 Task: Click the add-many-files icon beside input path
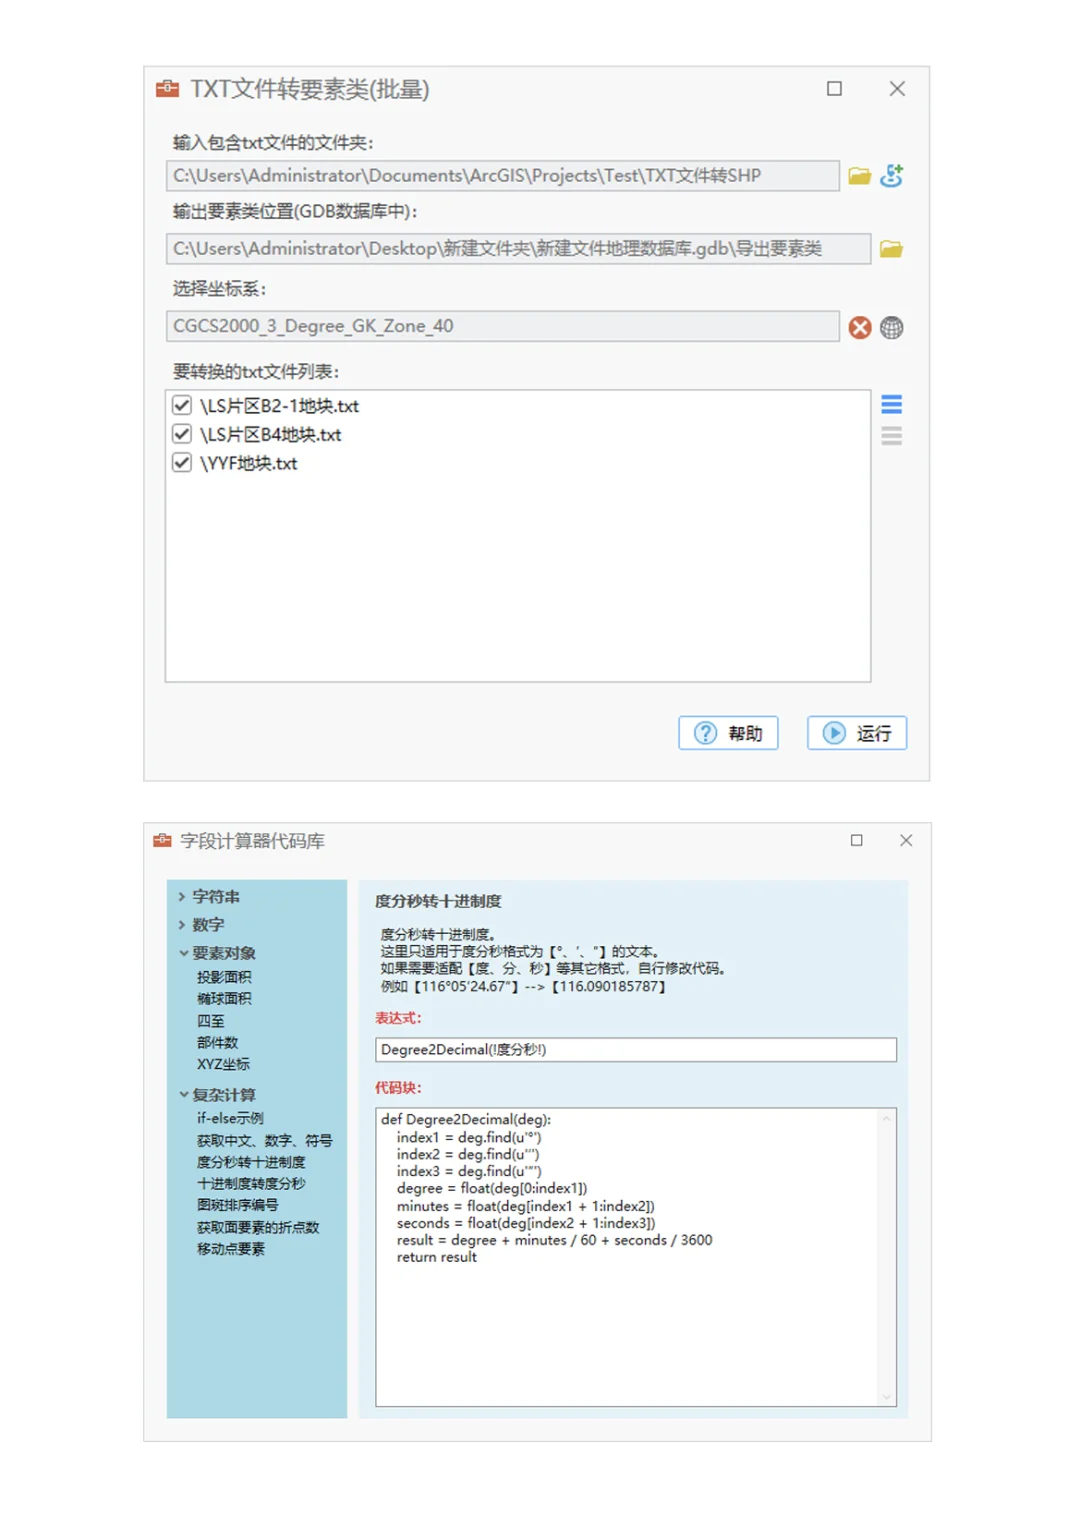(893, 175)
